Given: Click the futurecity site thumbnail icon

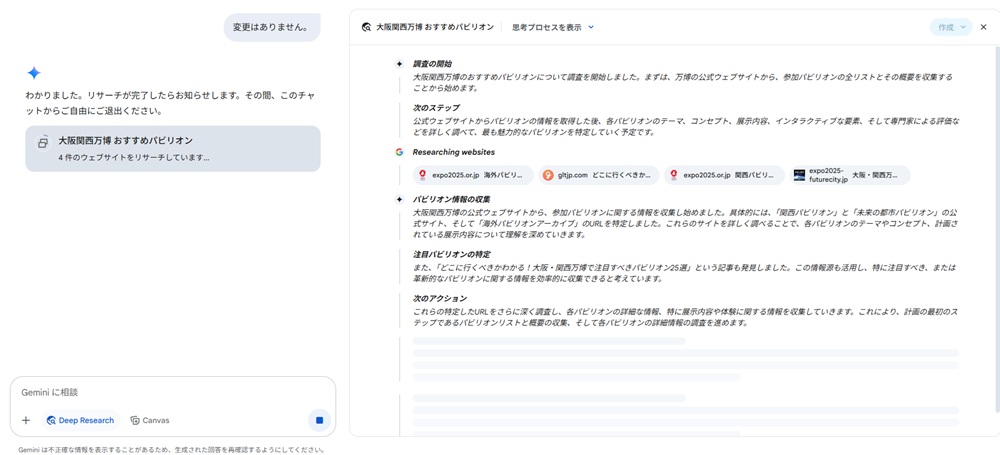Looking at the screenshot, I should point(799,175).
